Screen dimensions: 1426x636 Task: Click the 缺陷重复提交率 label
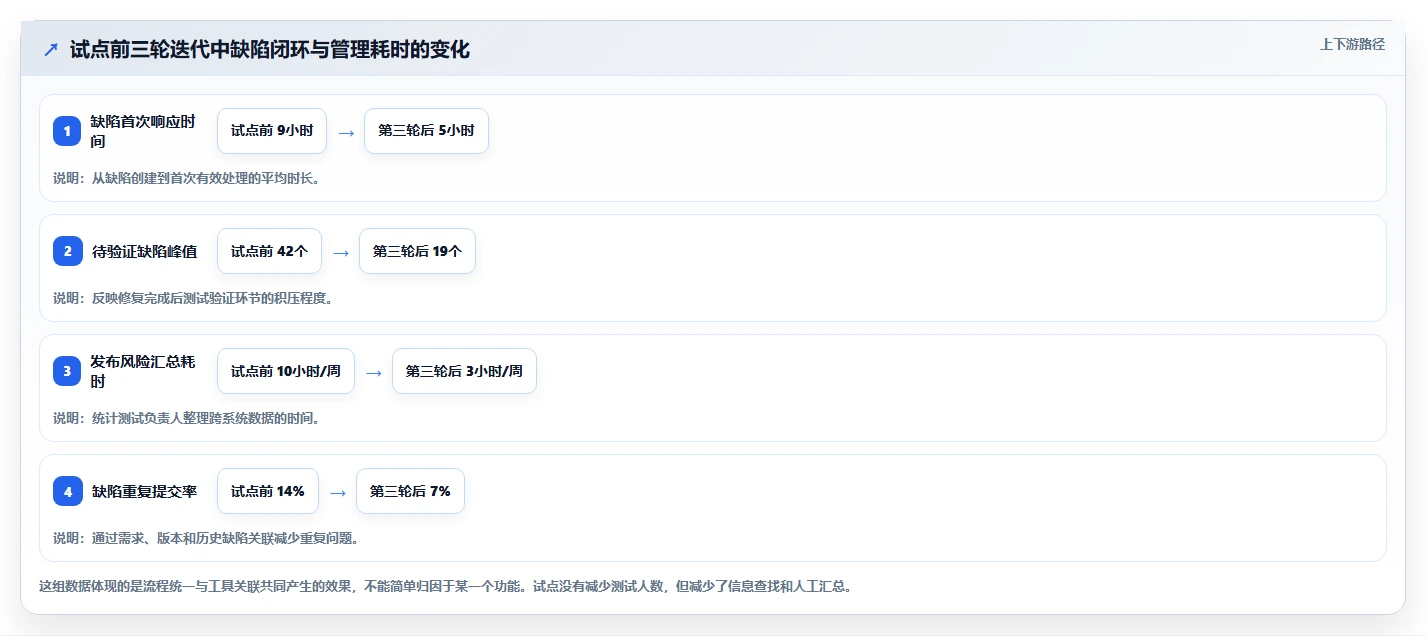pyautogui.click(x=144, y=491)
